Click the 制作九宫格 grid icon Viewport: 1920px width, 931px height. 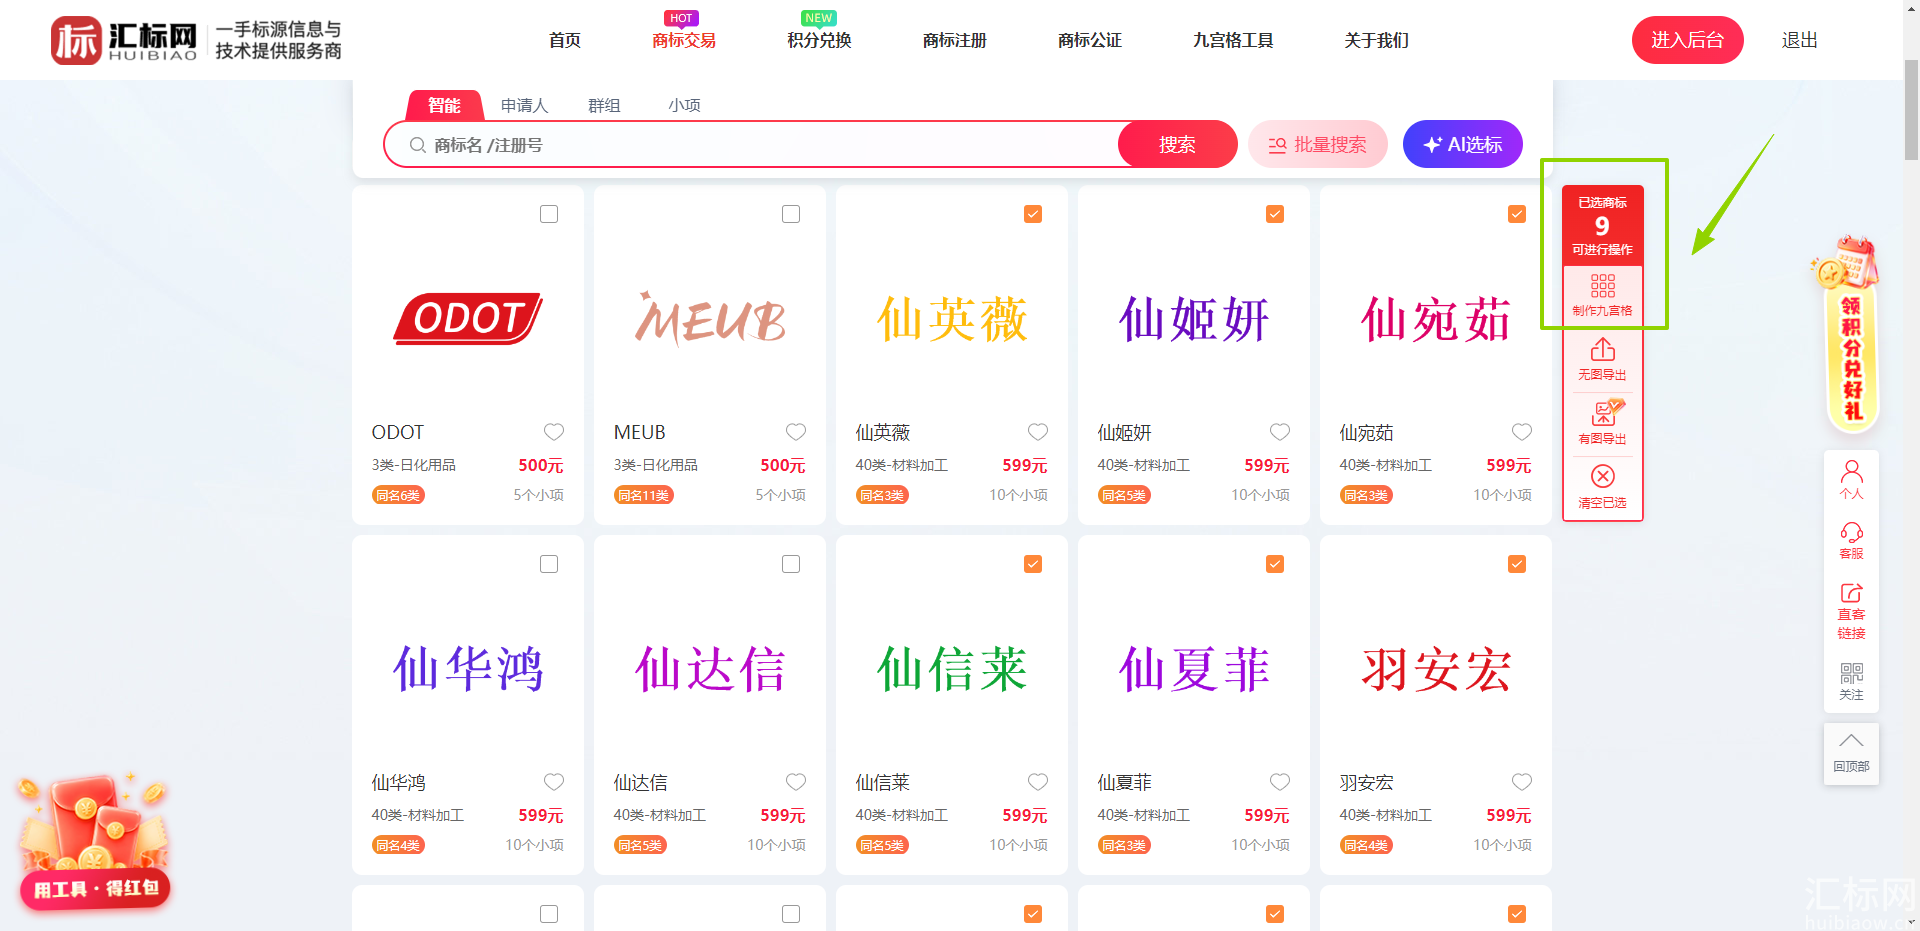coord(1602,286)
